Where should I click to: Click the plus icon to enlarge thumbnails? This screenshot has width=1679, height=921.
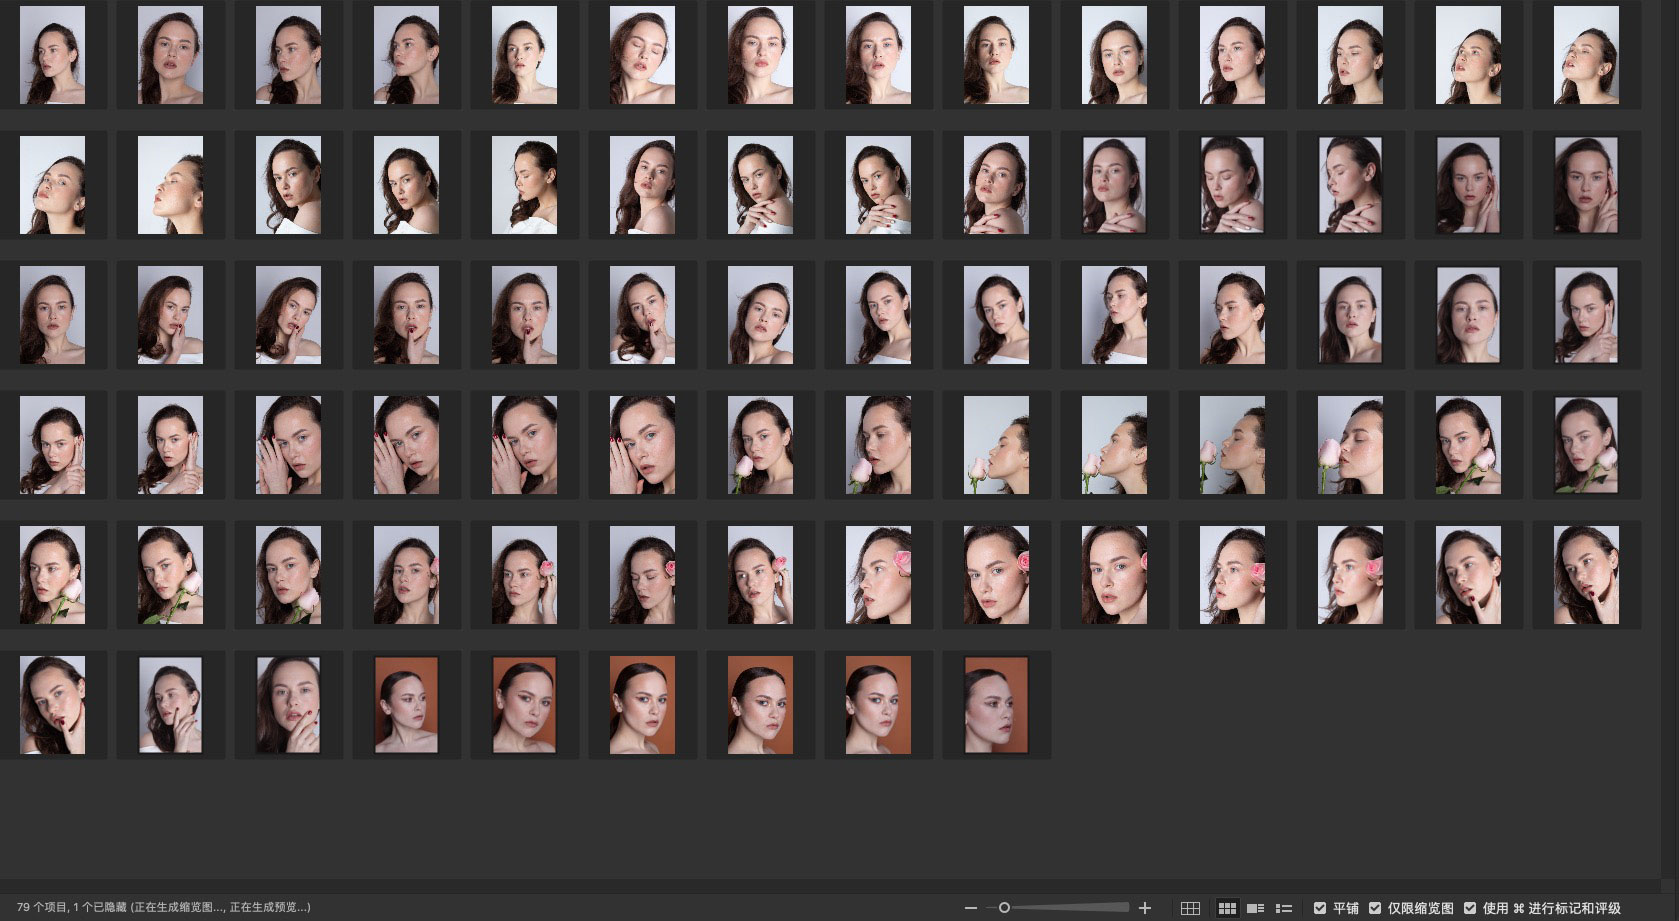(x=1145, y=908)
